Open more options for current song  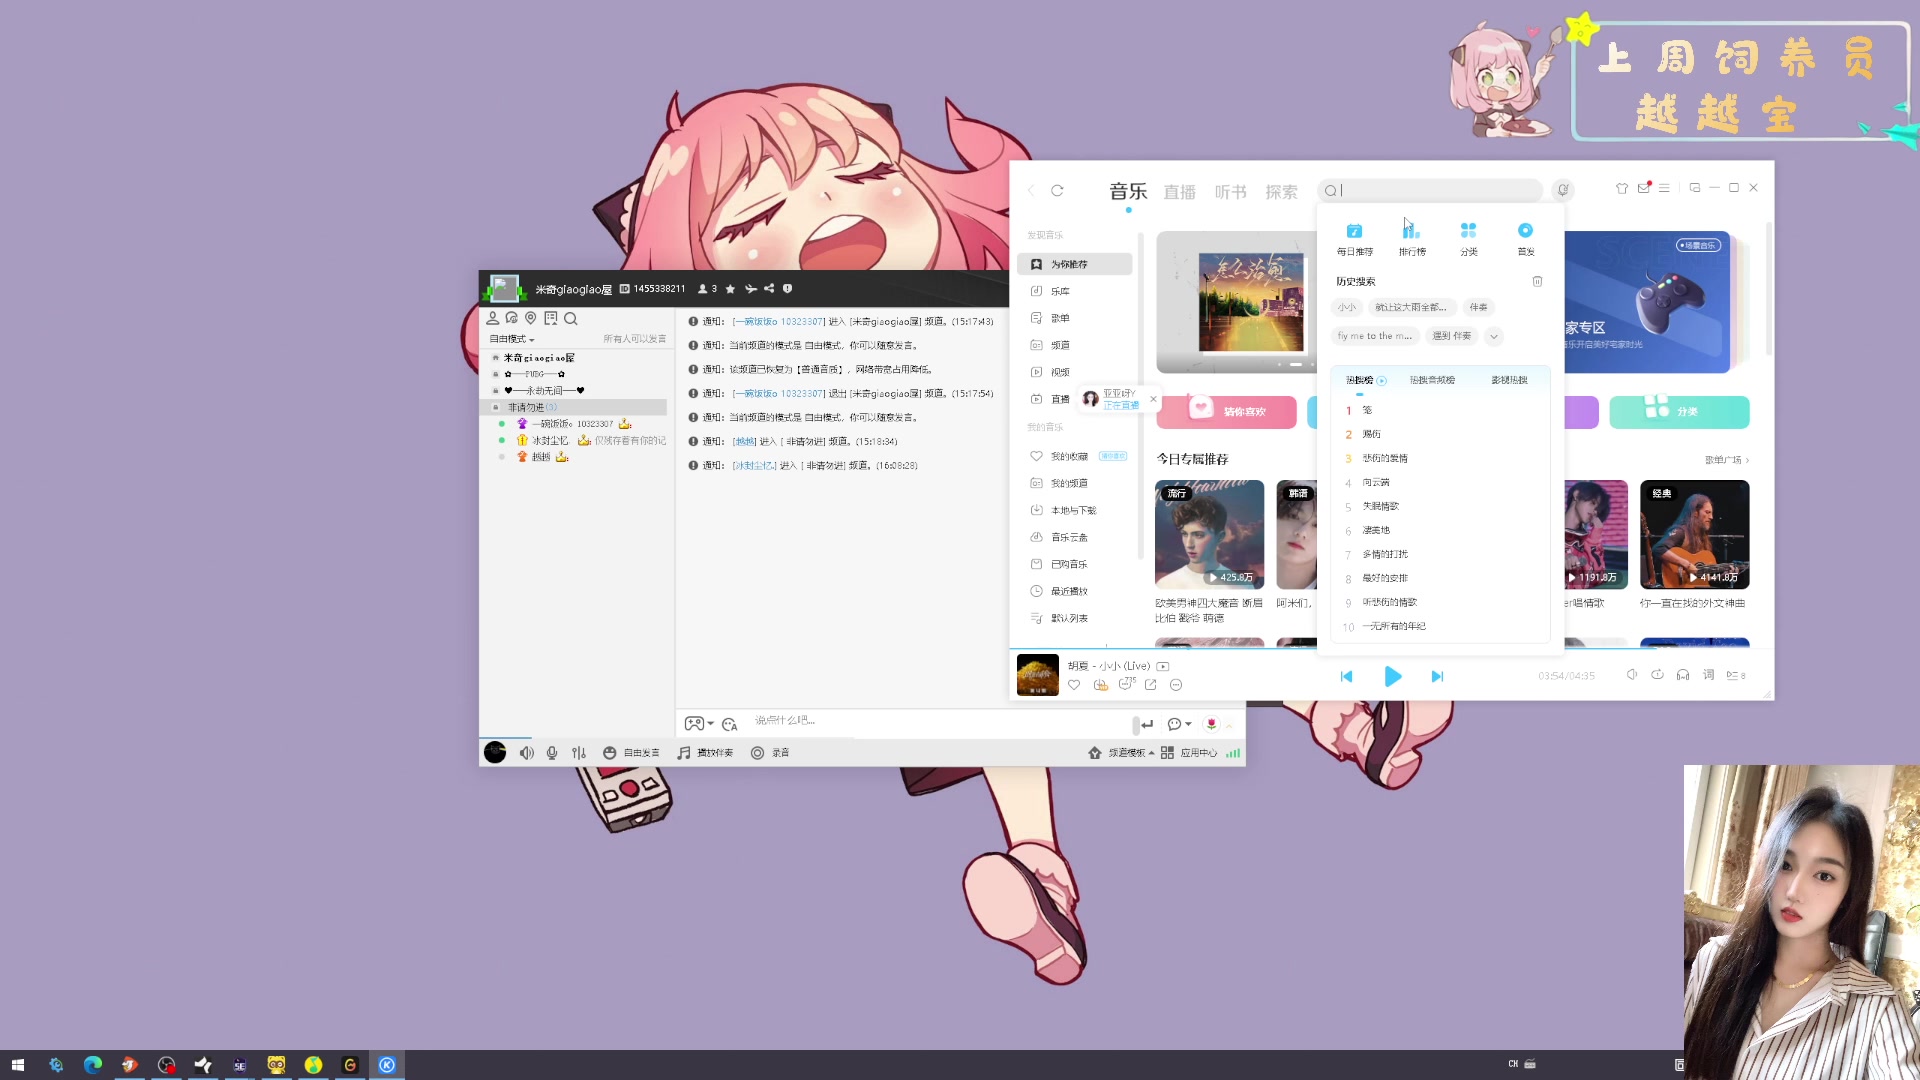(1176, 685)
